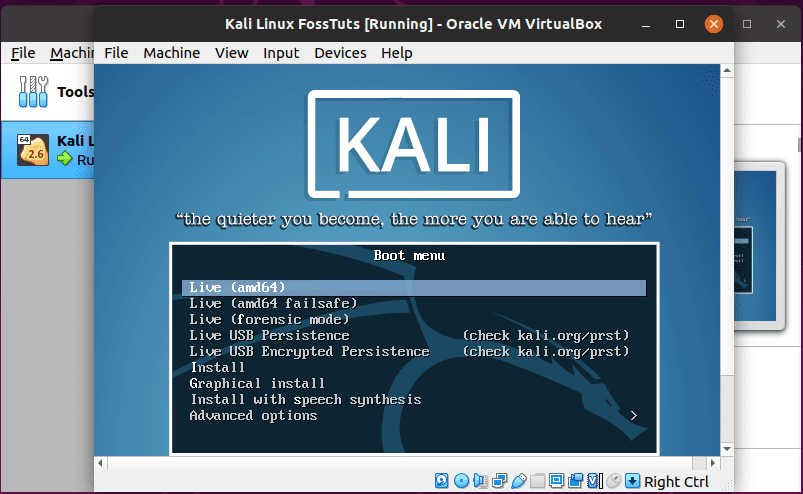The image size is (803, 494).
Task: Click the audio status icon
Action: coord(480,481)
